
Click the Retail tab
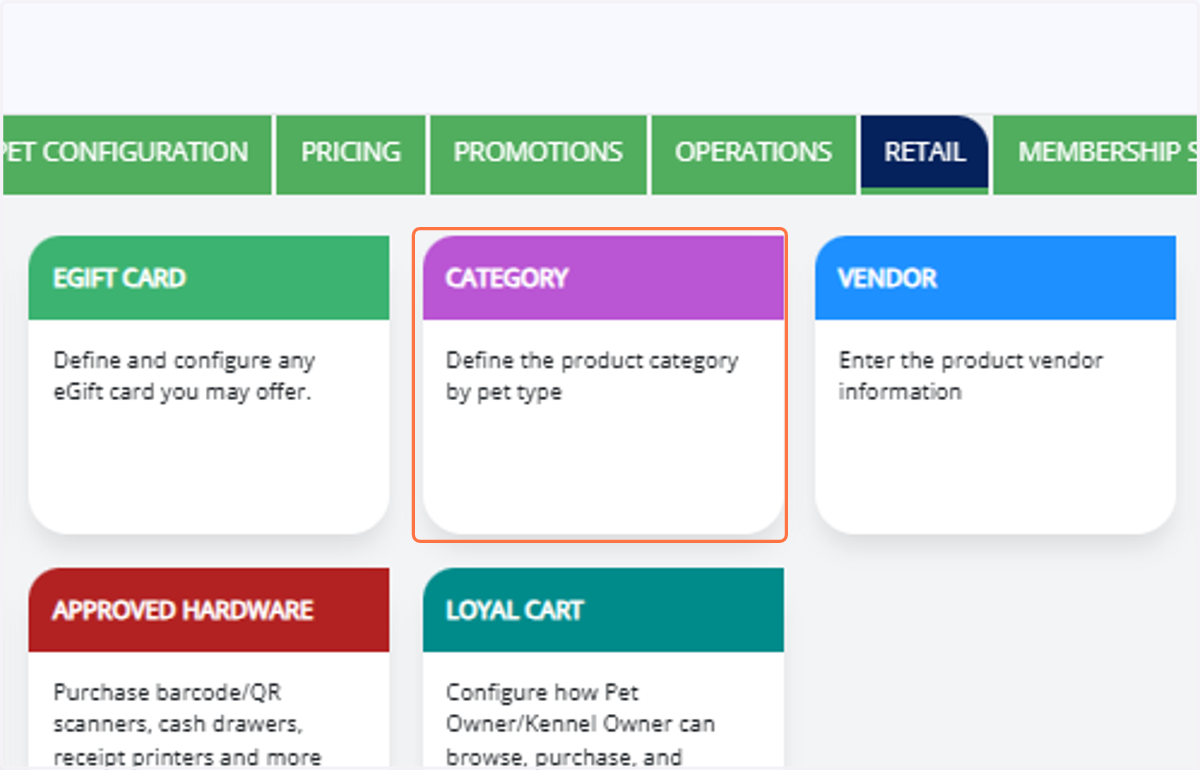pyautogui.click(x=924, y=155)
